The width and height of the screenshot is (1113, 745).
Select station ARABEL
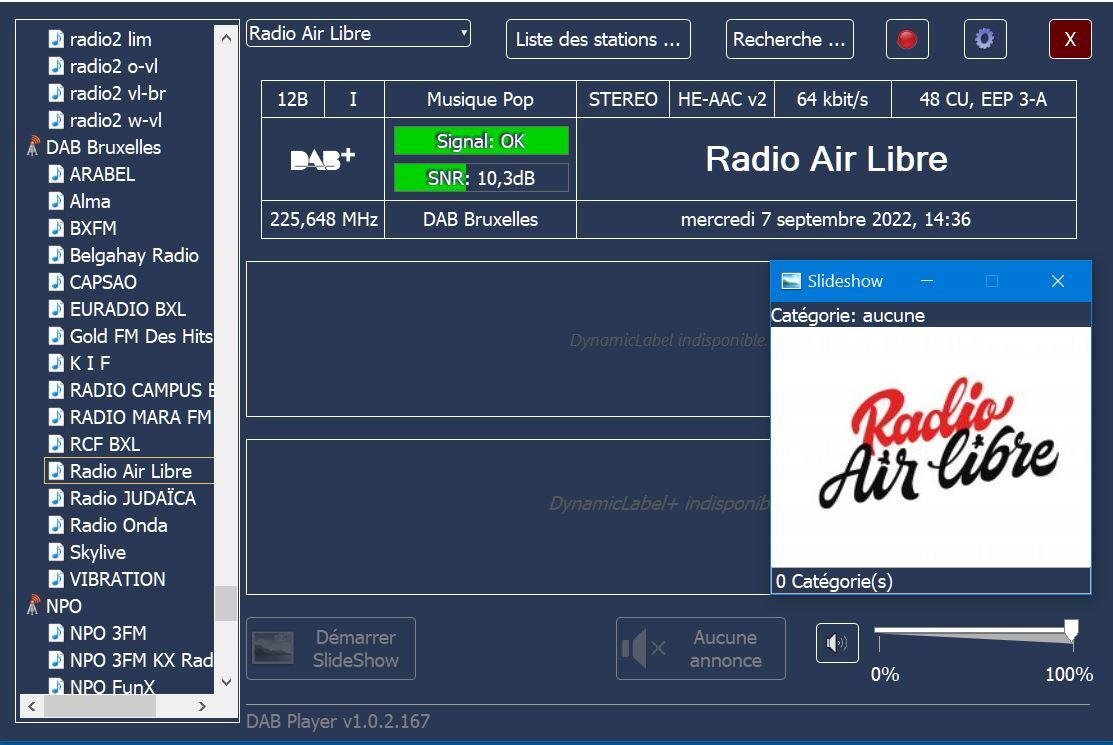102,174
